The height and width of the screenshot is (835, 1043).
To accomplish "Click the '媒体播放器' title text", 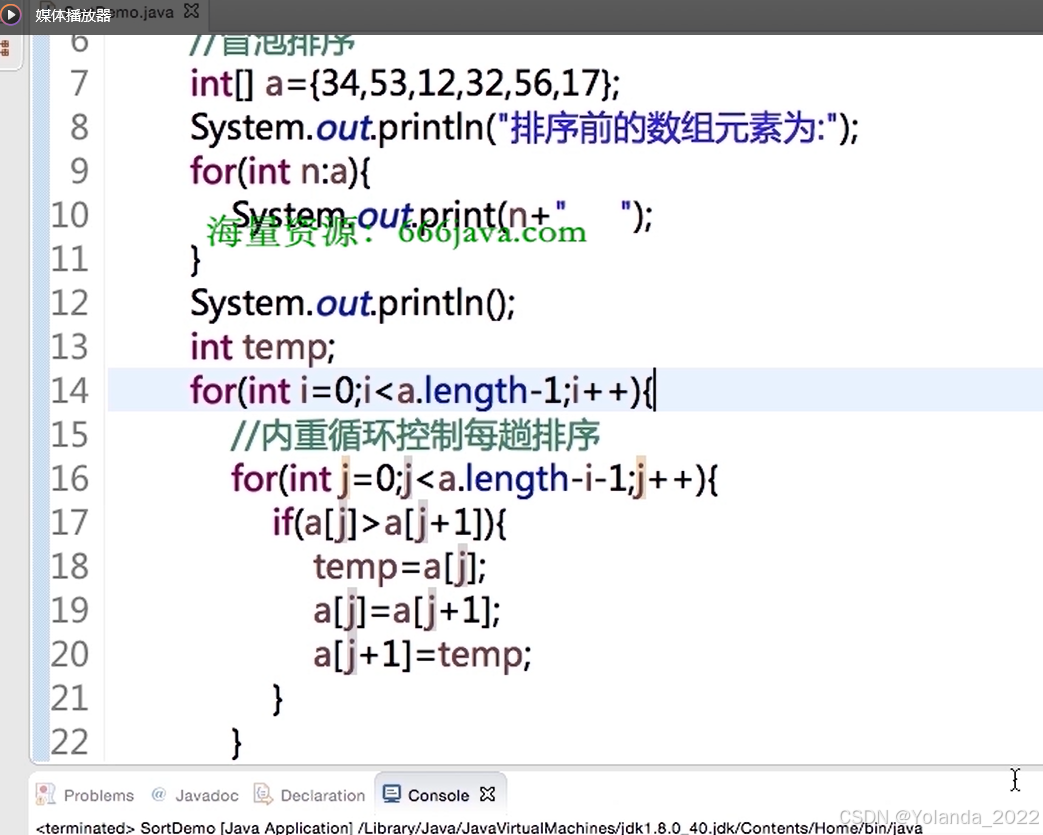I will 73,15.
